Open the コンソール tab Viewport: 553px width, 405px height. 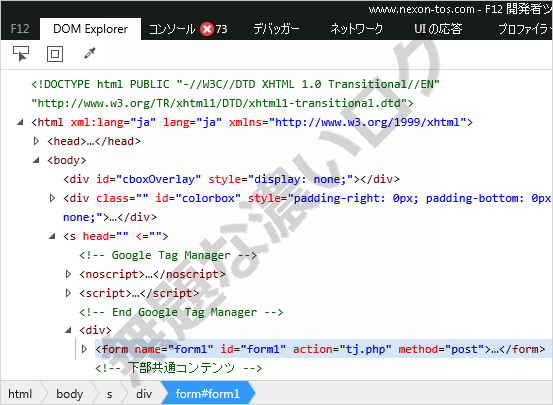[x=172, y=29]
